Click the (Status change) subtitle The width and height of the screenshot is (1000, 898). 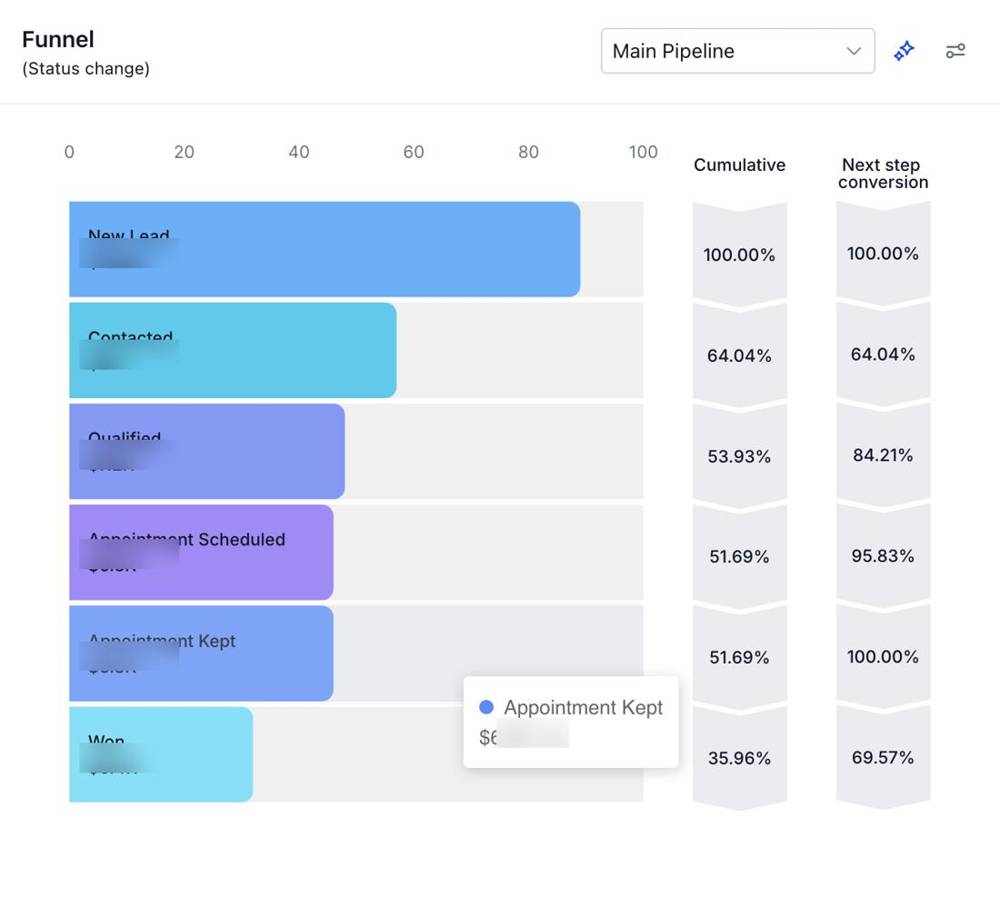[x=86, y=69]
